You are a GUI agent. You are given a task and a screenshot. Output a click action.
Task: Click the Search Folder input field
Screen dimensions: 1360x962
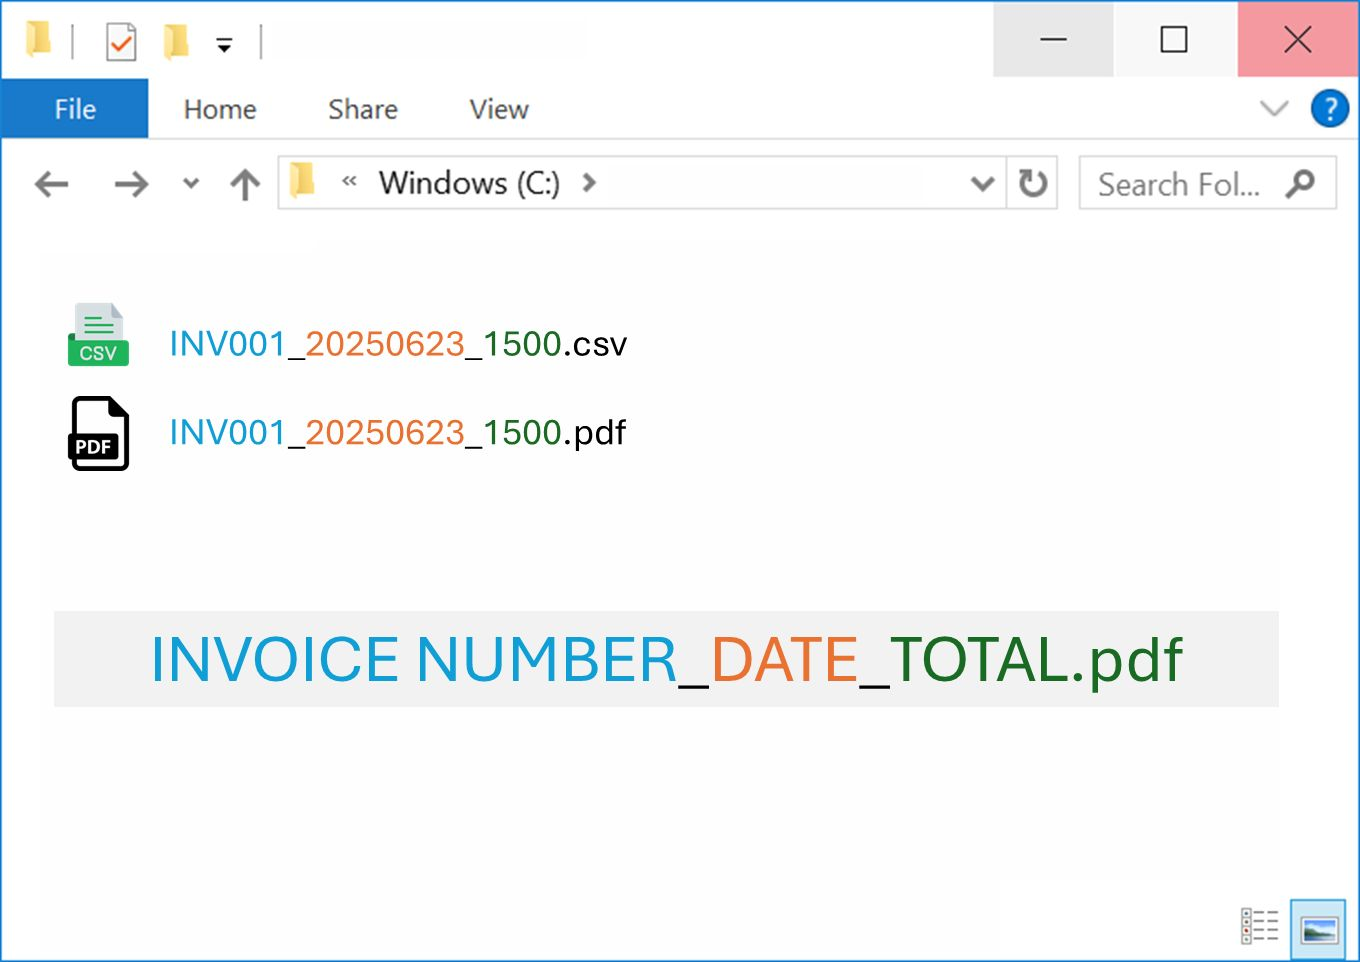pos(1180,184)
